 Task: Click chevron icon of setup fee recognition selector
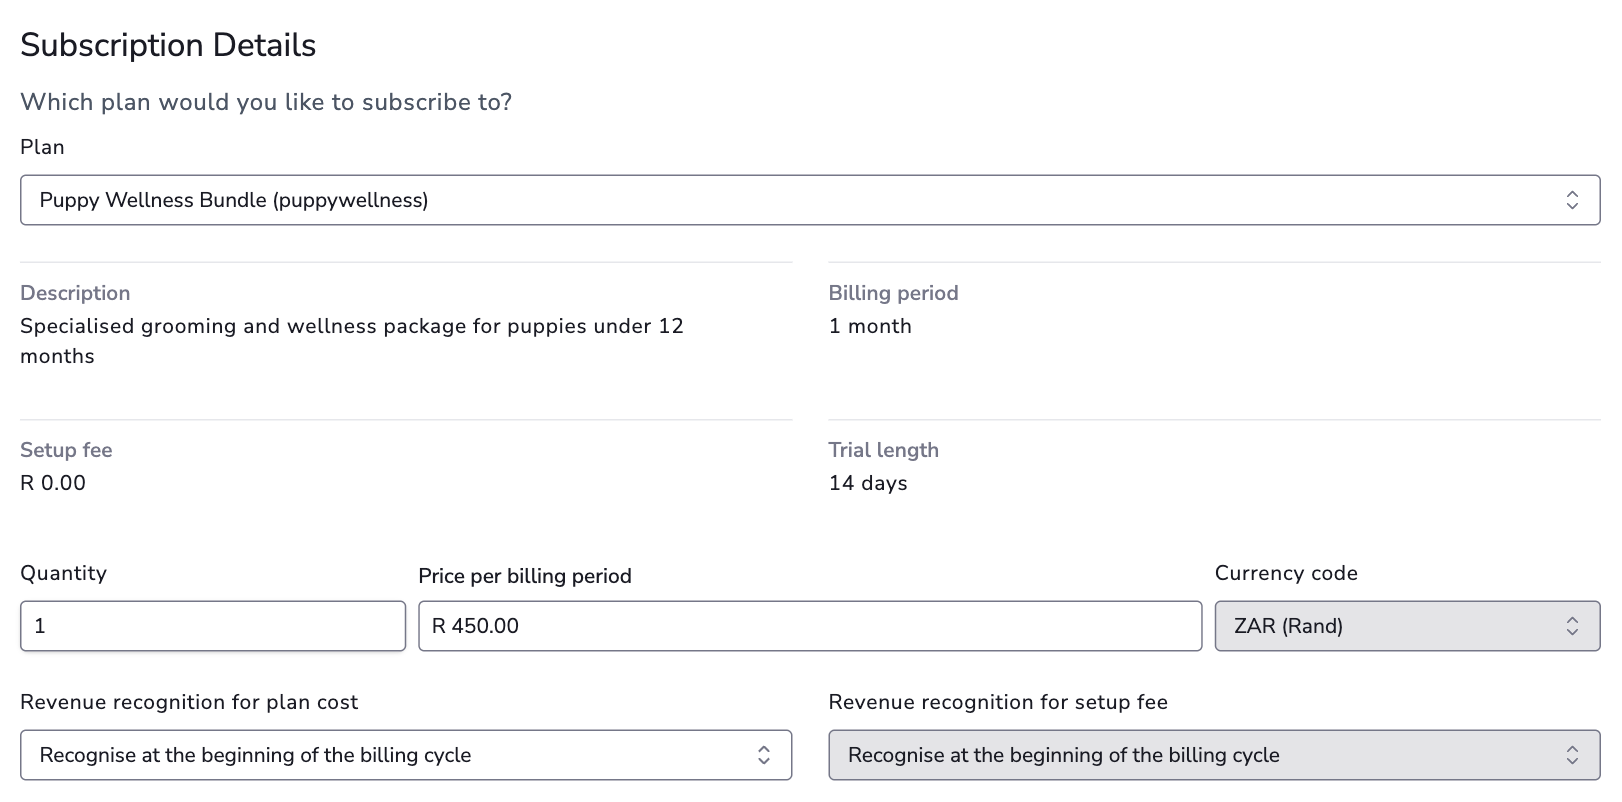click(x=1572, y=755)
